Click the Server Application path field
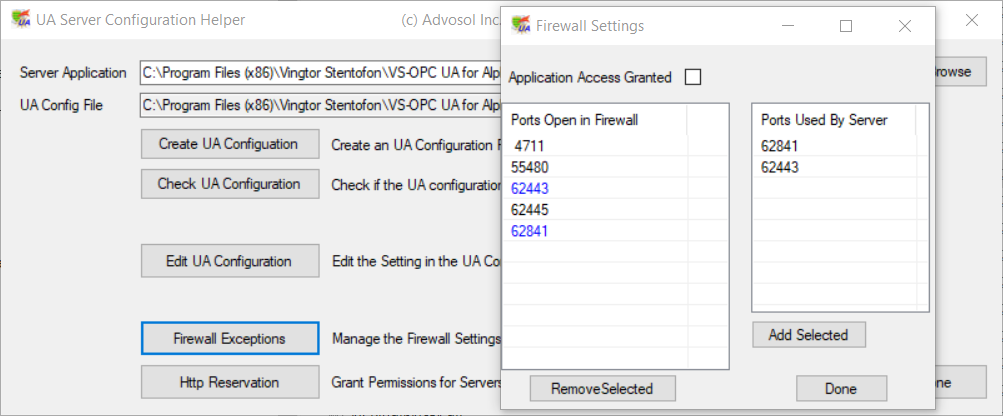Image resolution: width=1003 pixels, height=416 pixels. [x=320, y=72]
